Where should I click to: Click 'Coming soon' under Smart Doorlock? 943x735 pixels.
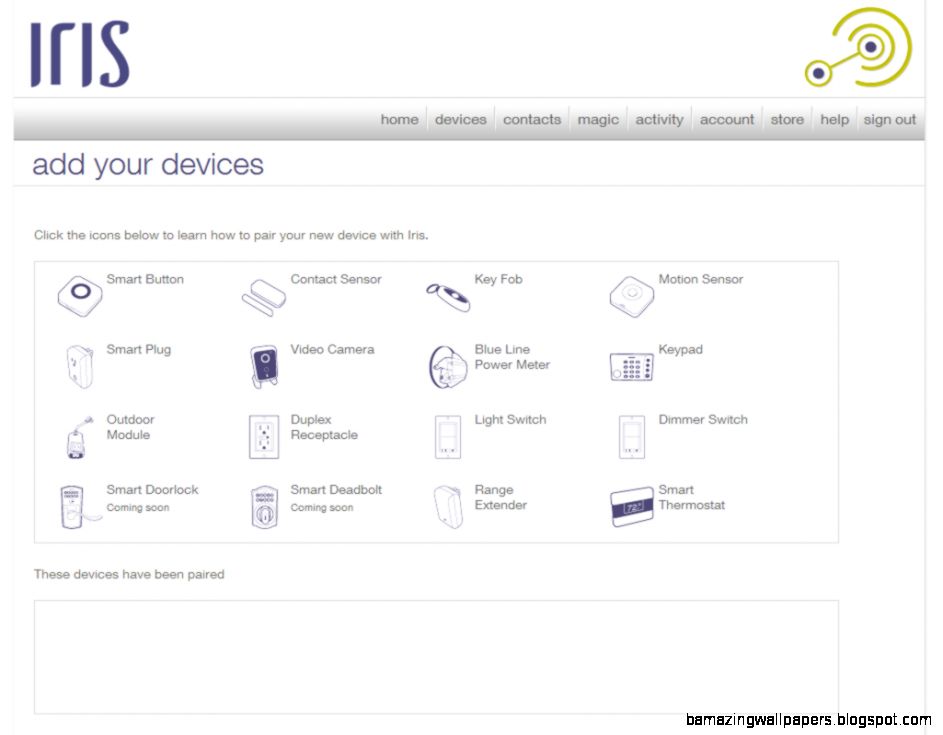[x=138, y=508]
